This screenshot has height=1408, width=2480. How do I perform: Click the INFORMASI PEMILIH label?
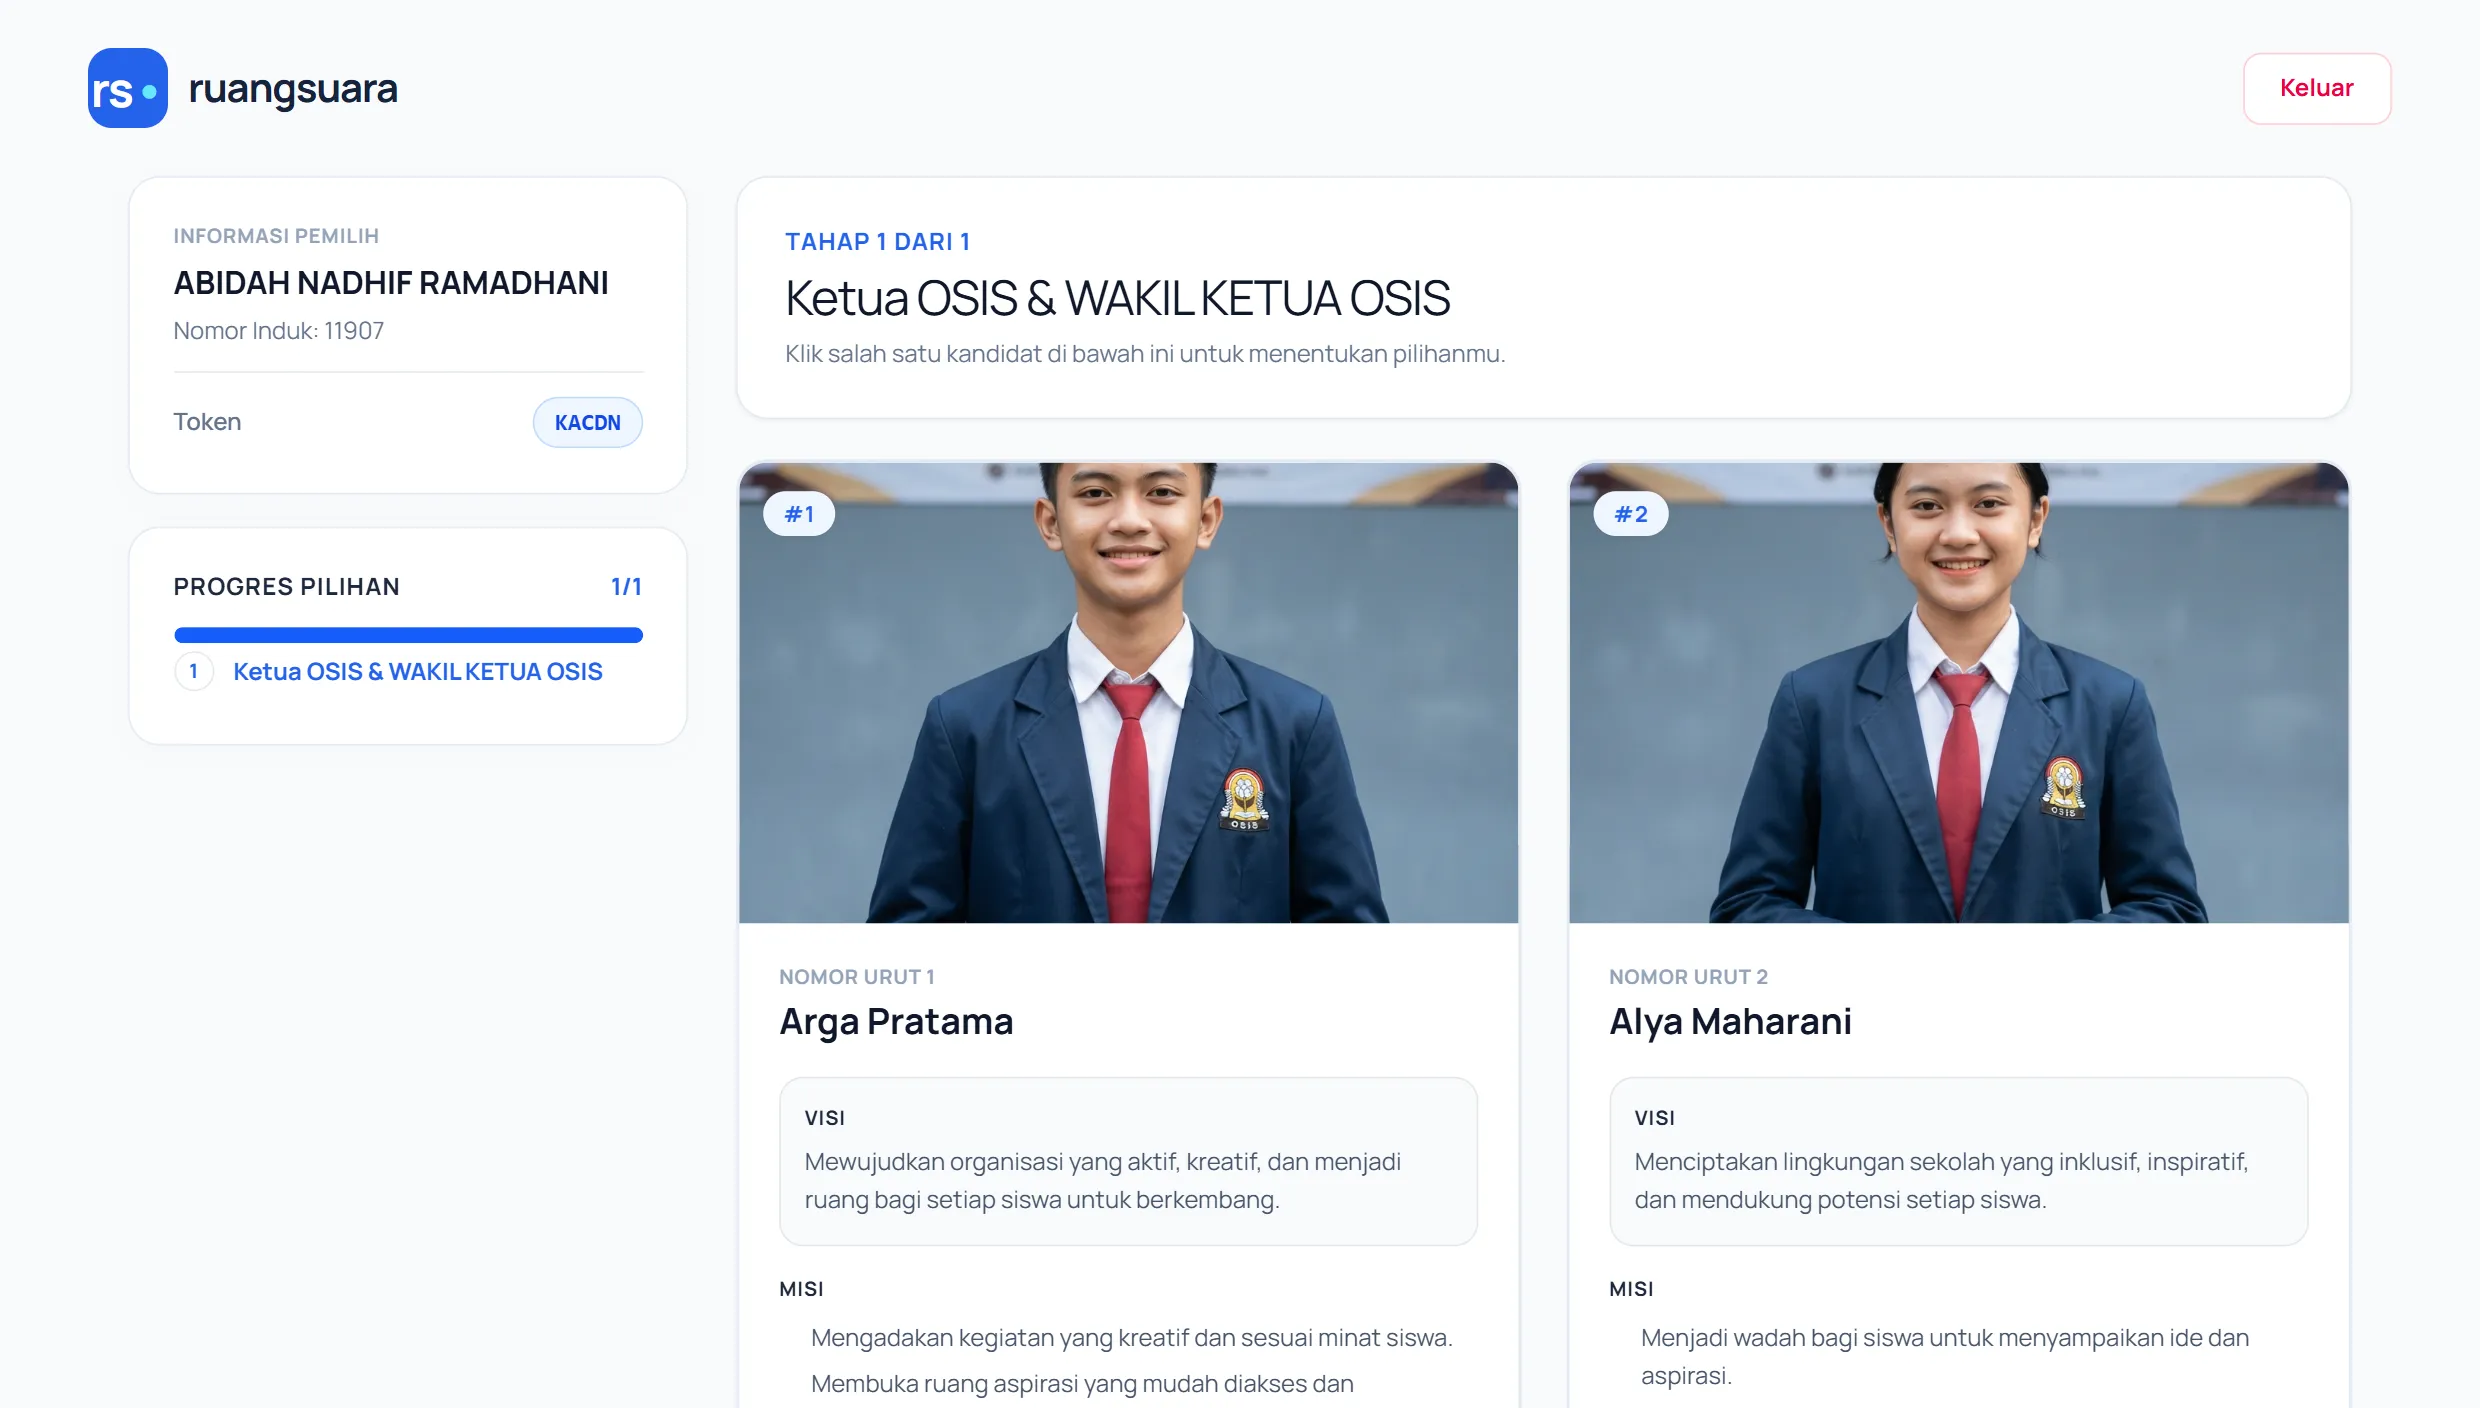pyautogui.click(x=276, y=236)
